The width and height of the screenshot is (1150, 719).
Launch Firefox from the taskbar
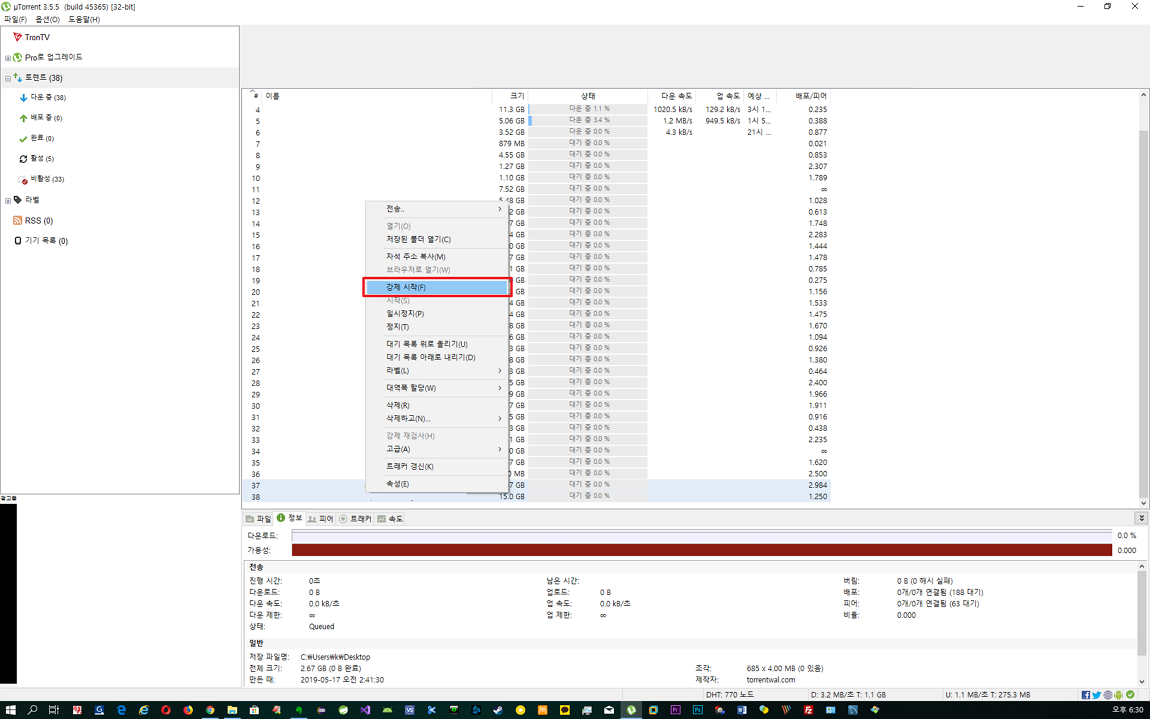click(x=188, y=710)
